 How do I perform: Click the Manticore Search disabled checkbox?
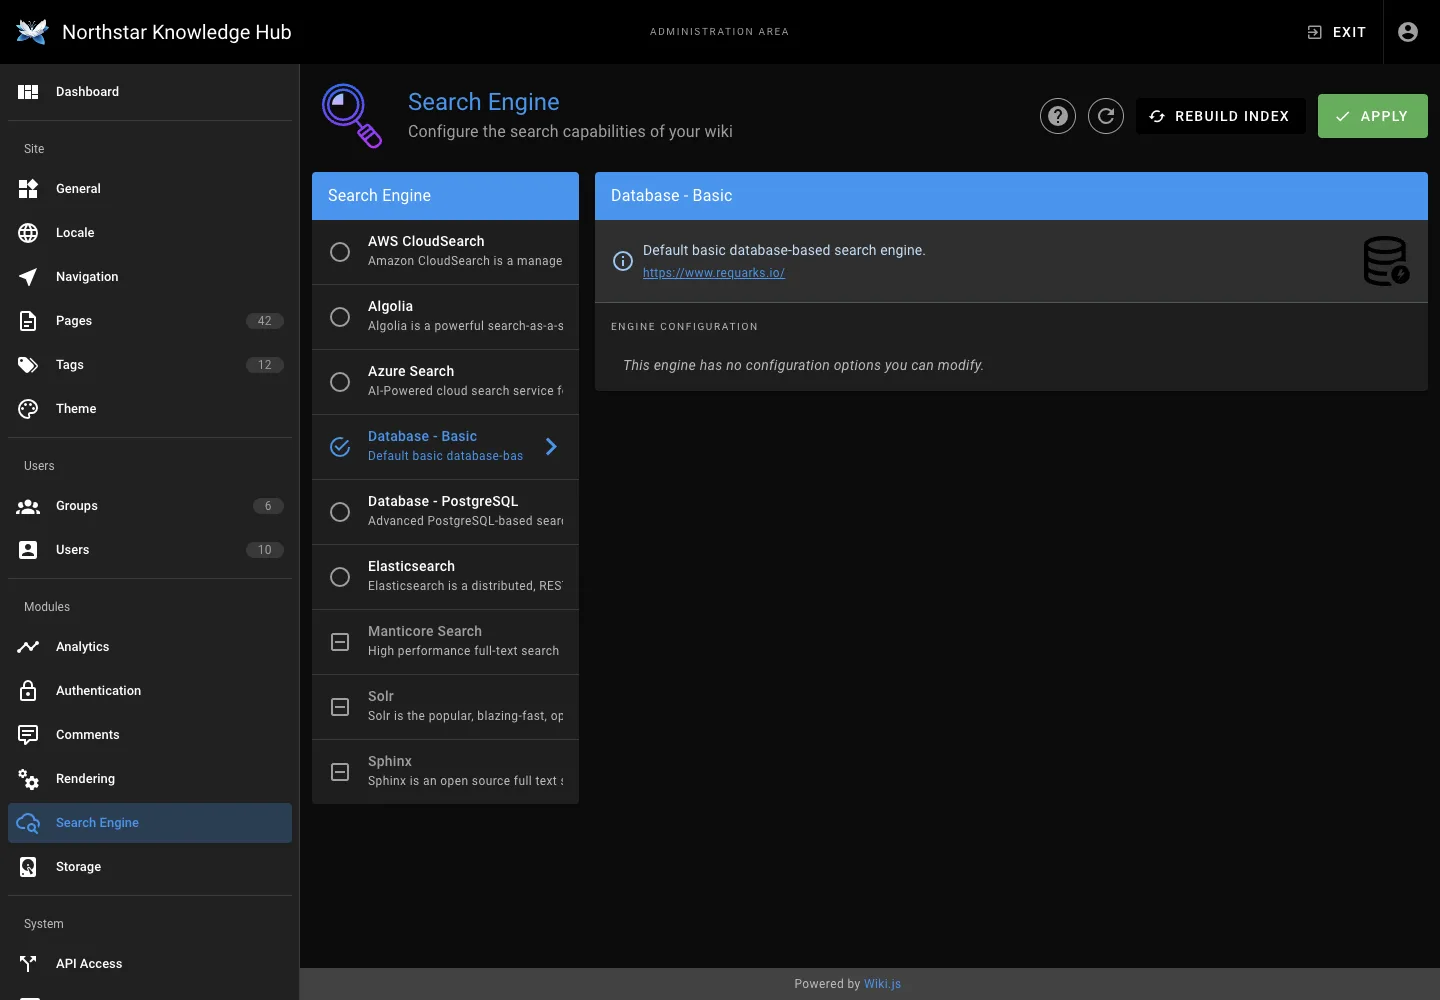point(340,642)
